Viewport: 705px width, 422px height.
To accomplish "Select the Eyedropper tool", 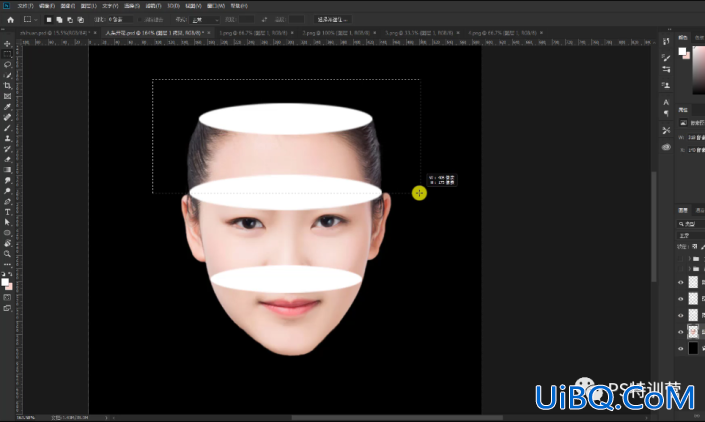I will pyautogui.click(x=7, y=107).
